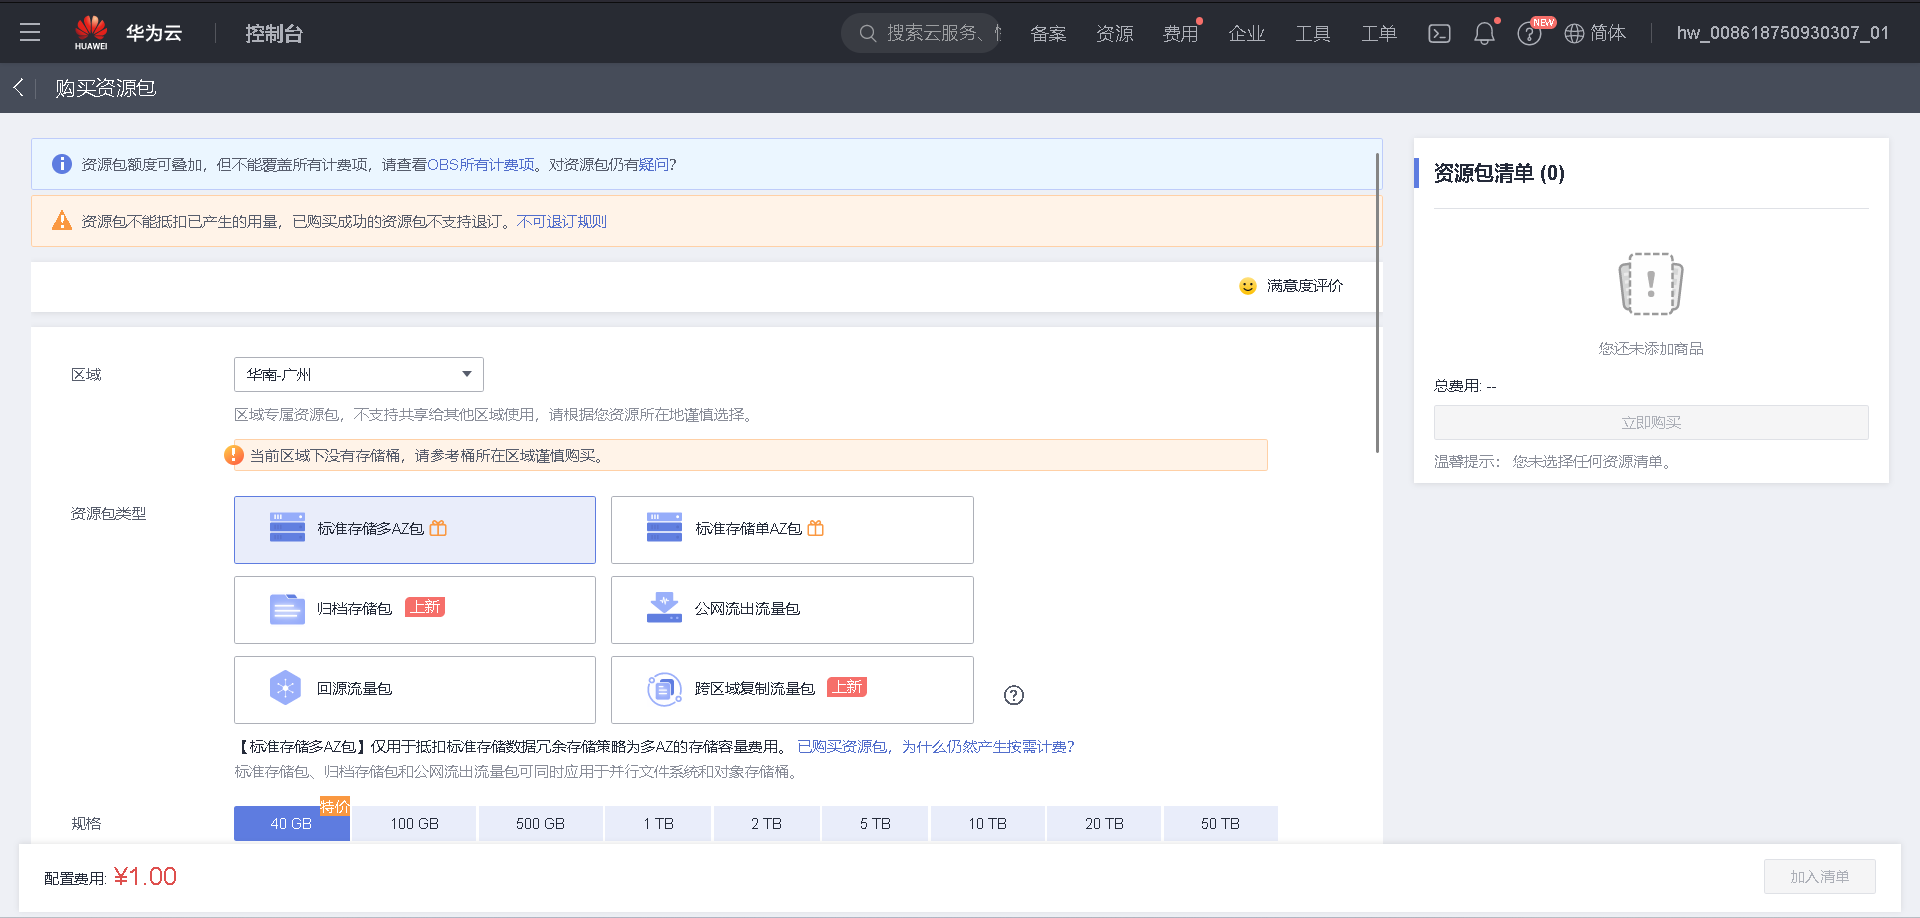Select the 公网流出流量包 package type
This screenshot has width=1920, height=918.
click(791, 609)
